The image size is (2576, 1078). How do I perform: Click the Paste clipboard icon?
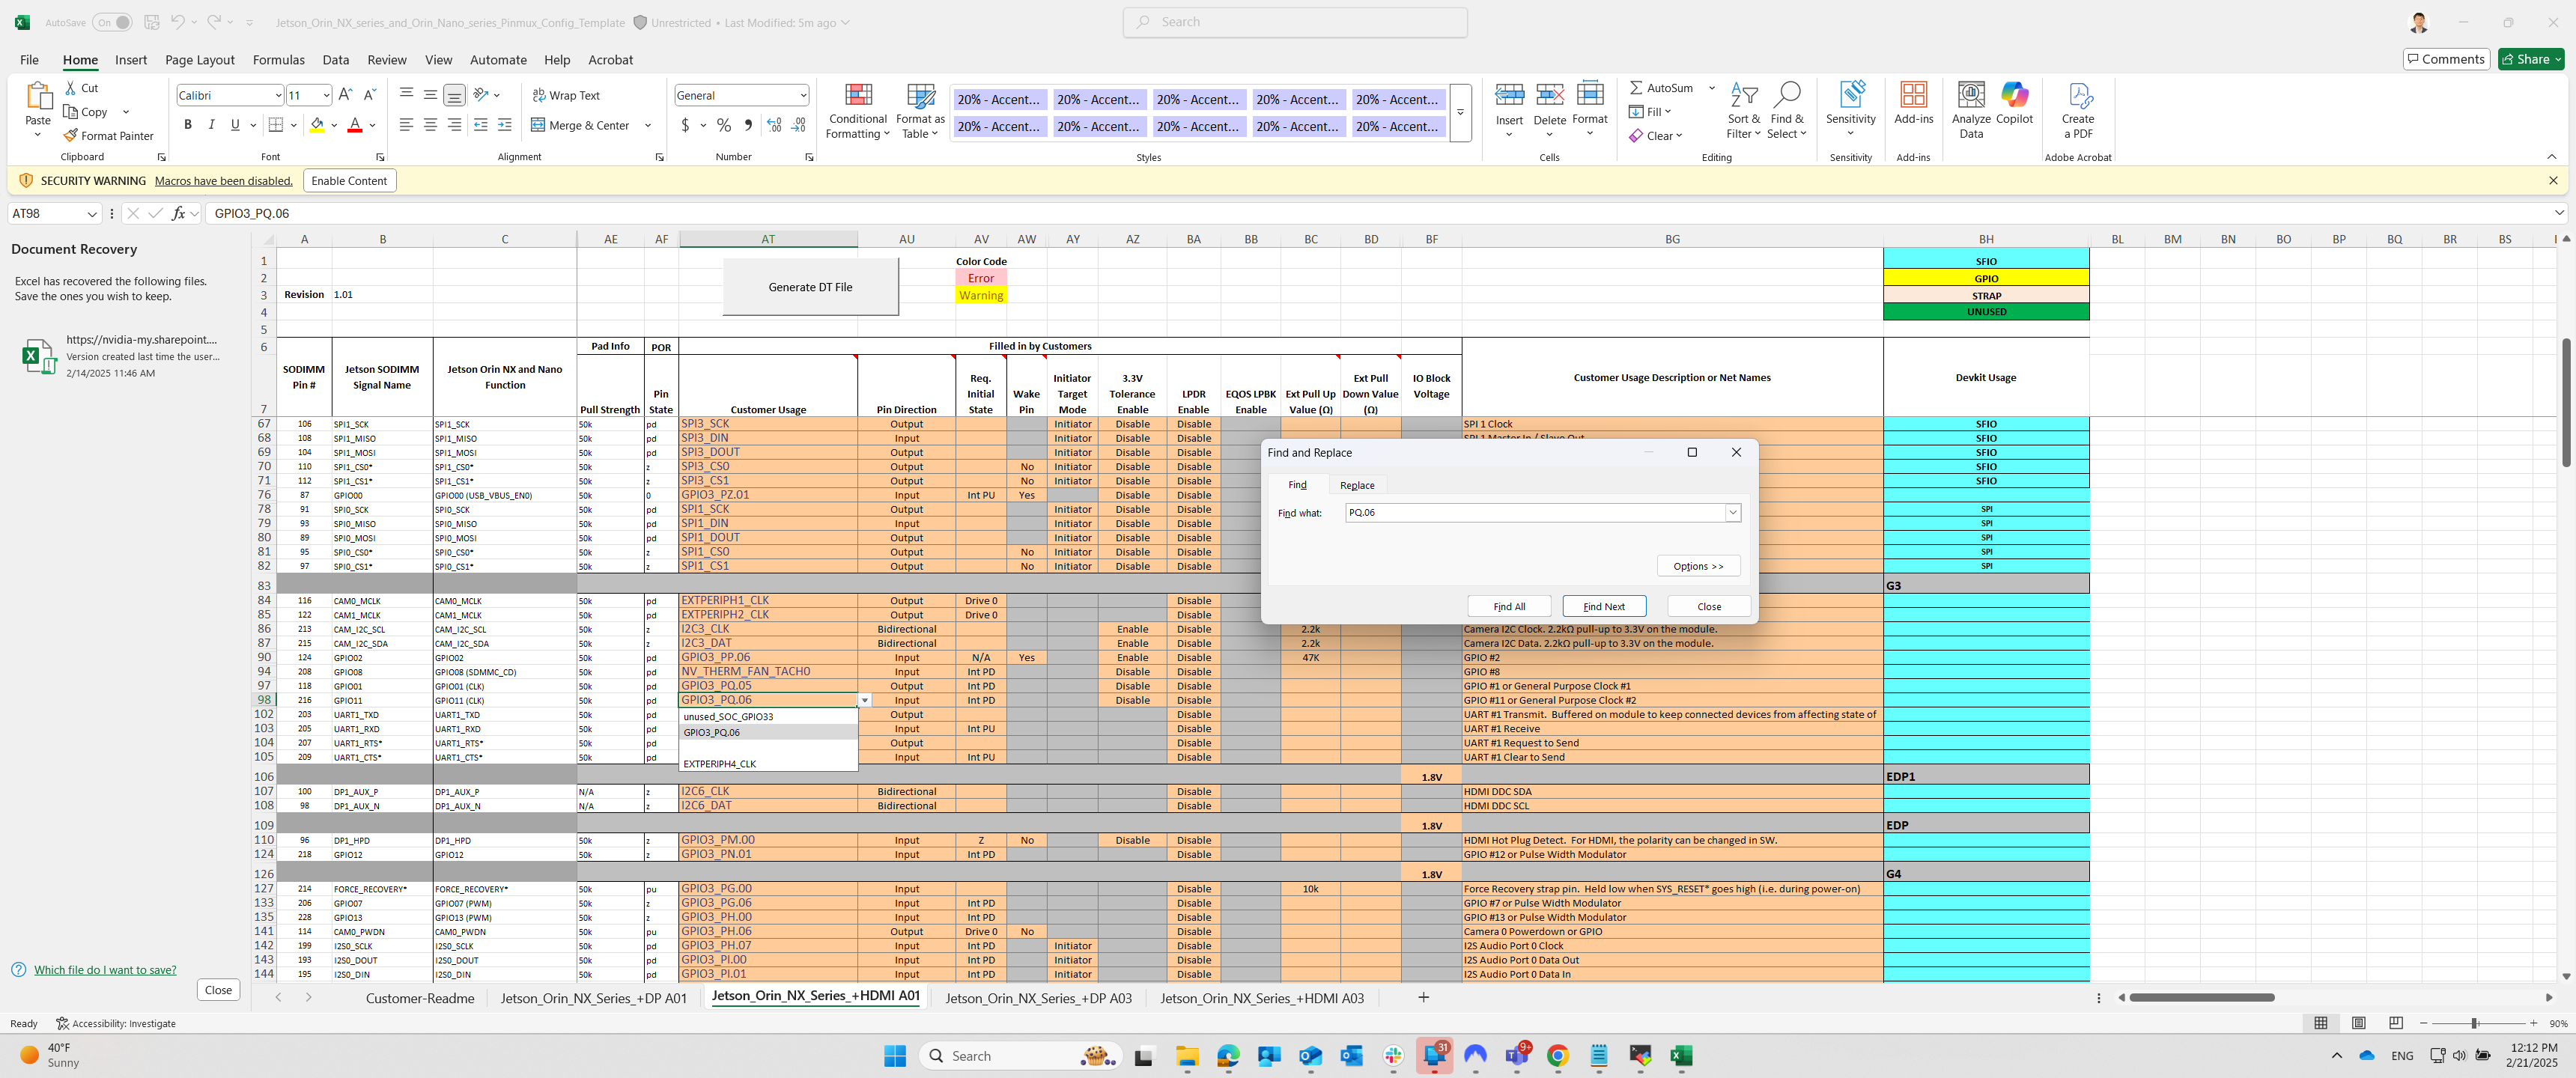(x=38, y=96)
